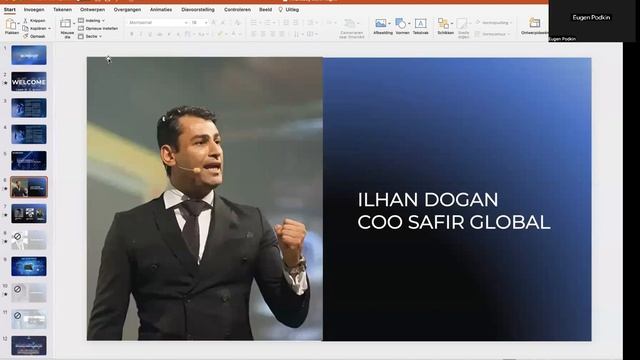
Task: Click the Knippen scissors icon
Action: point(25,20)
